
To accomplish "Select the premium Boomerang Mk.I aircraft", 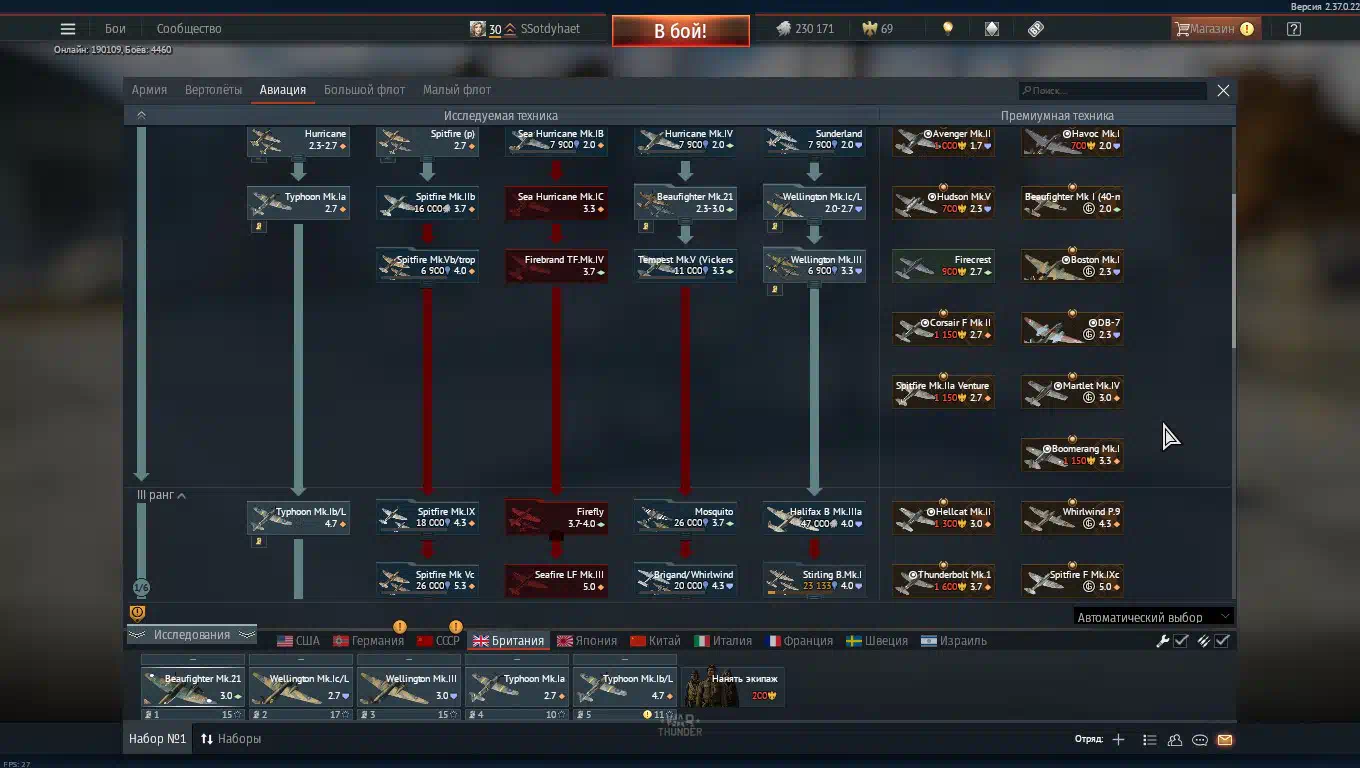I will click(x=1072, y=455).
